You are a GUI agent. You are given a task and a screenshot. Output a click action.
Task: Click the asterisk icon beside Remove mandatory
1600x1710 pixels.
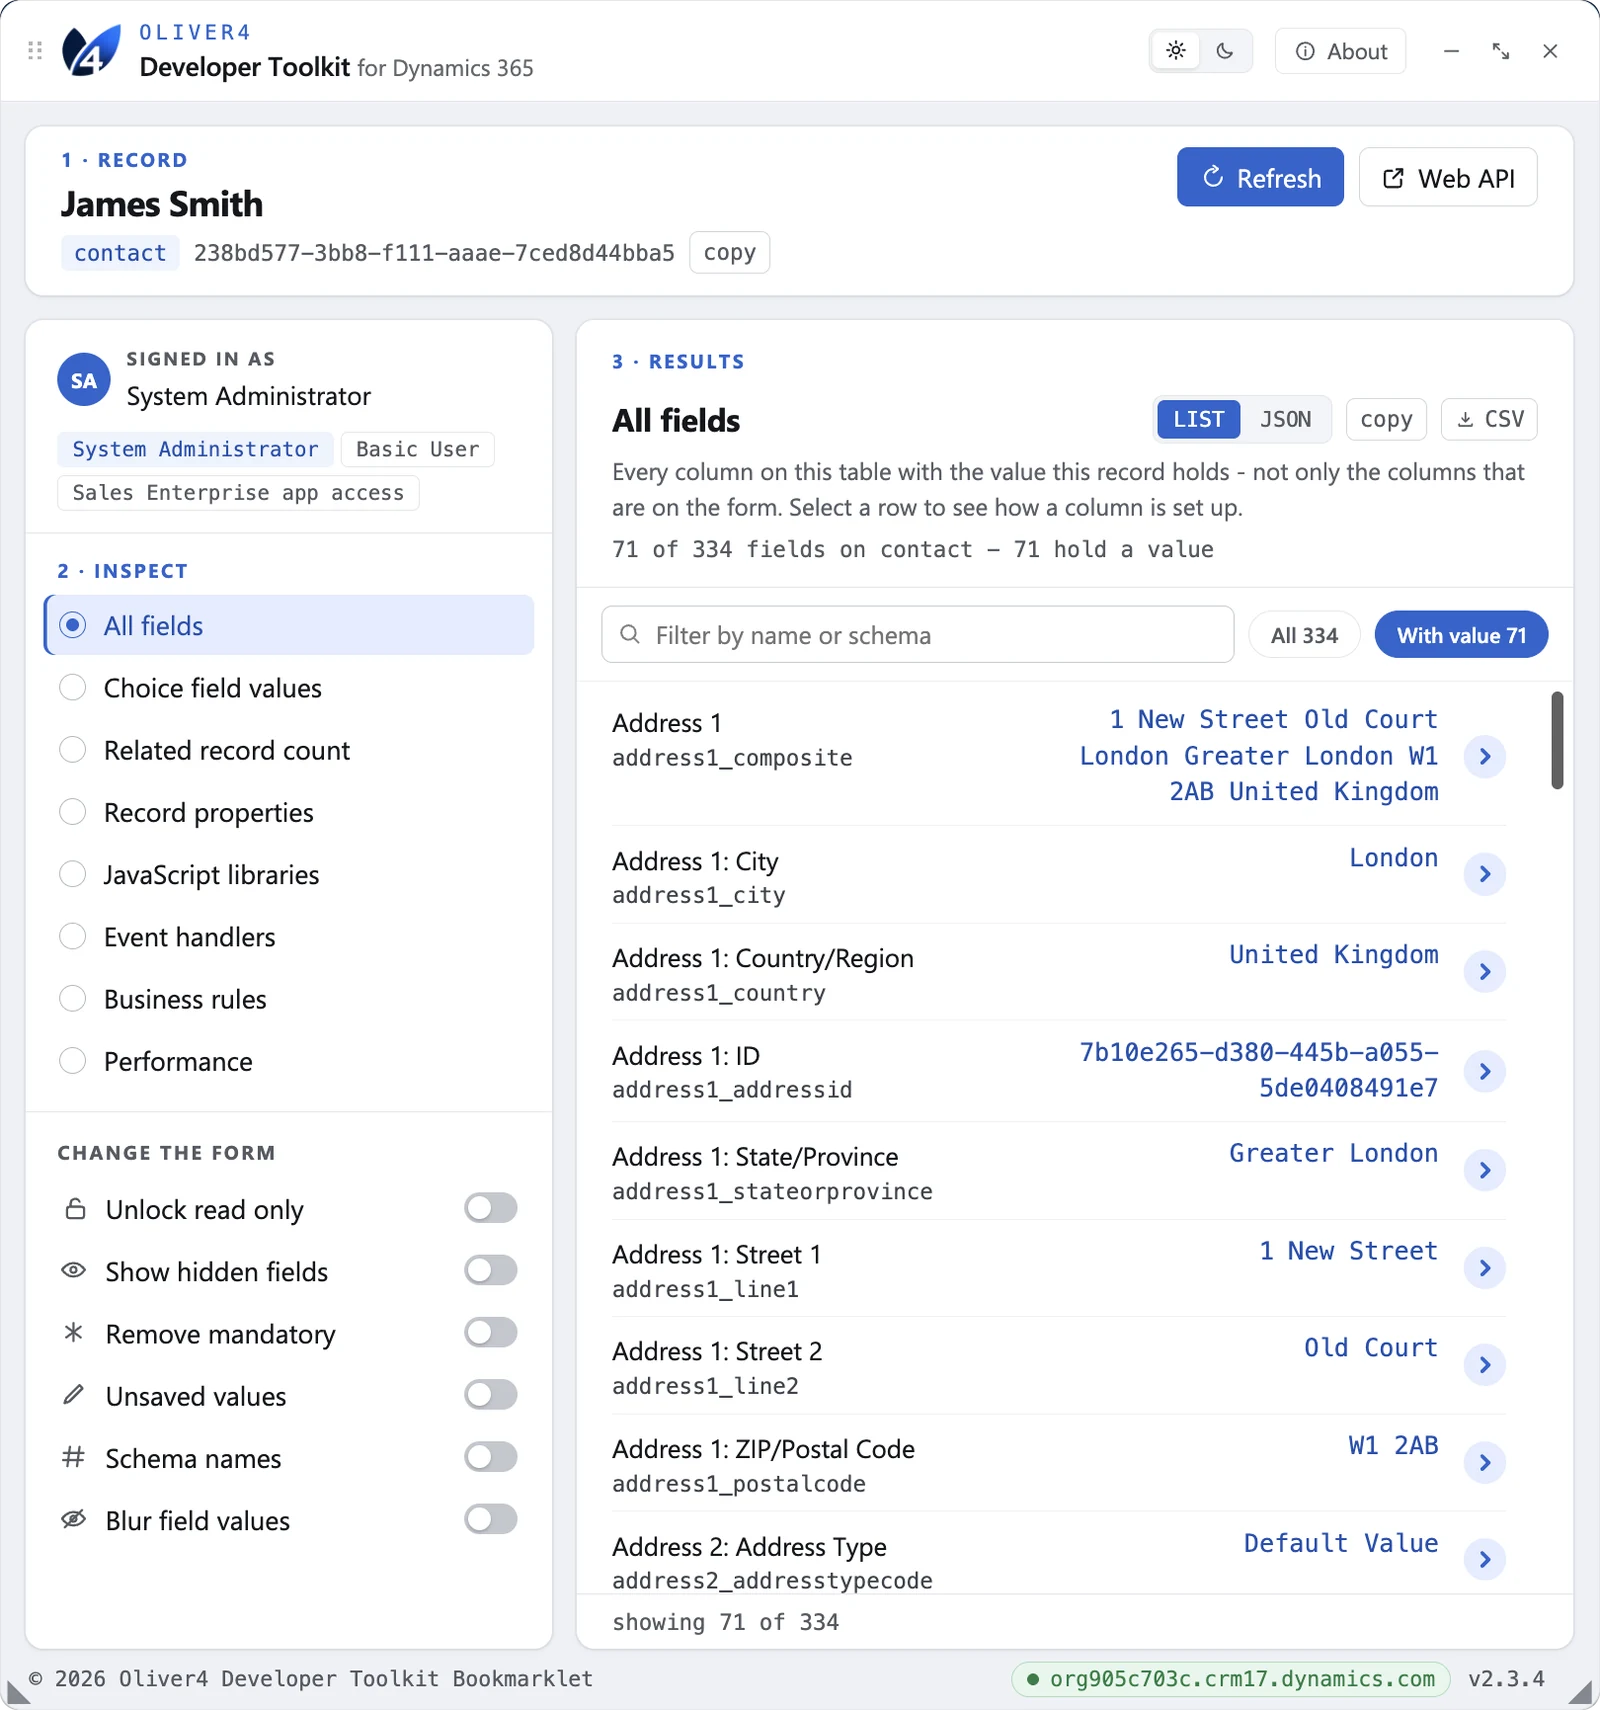[x=74, y=1332]
